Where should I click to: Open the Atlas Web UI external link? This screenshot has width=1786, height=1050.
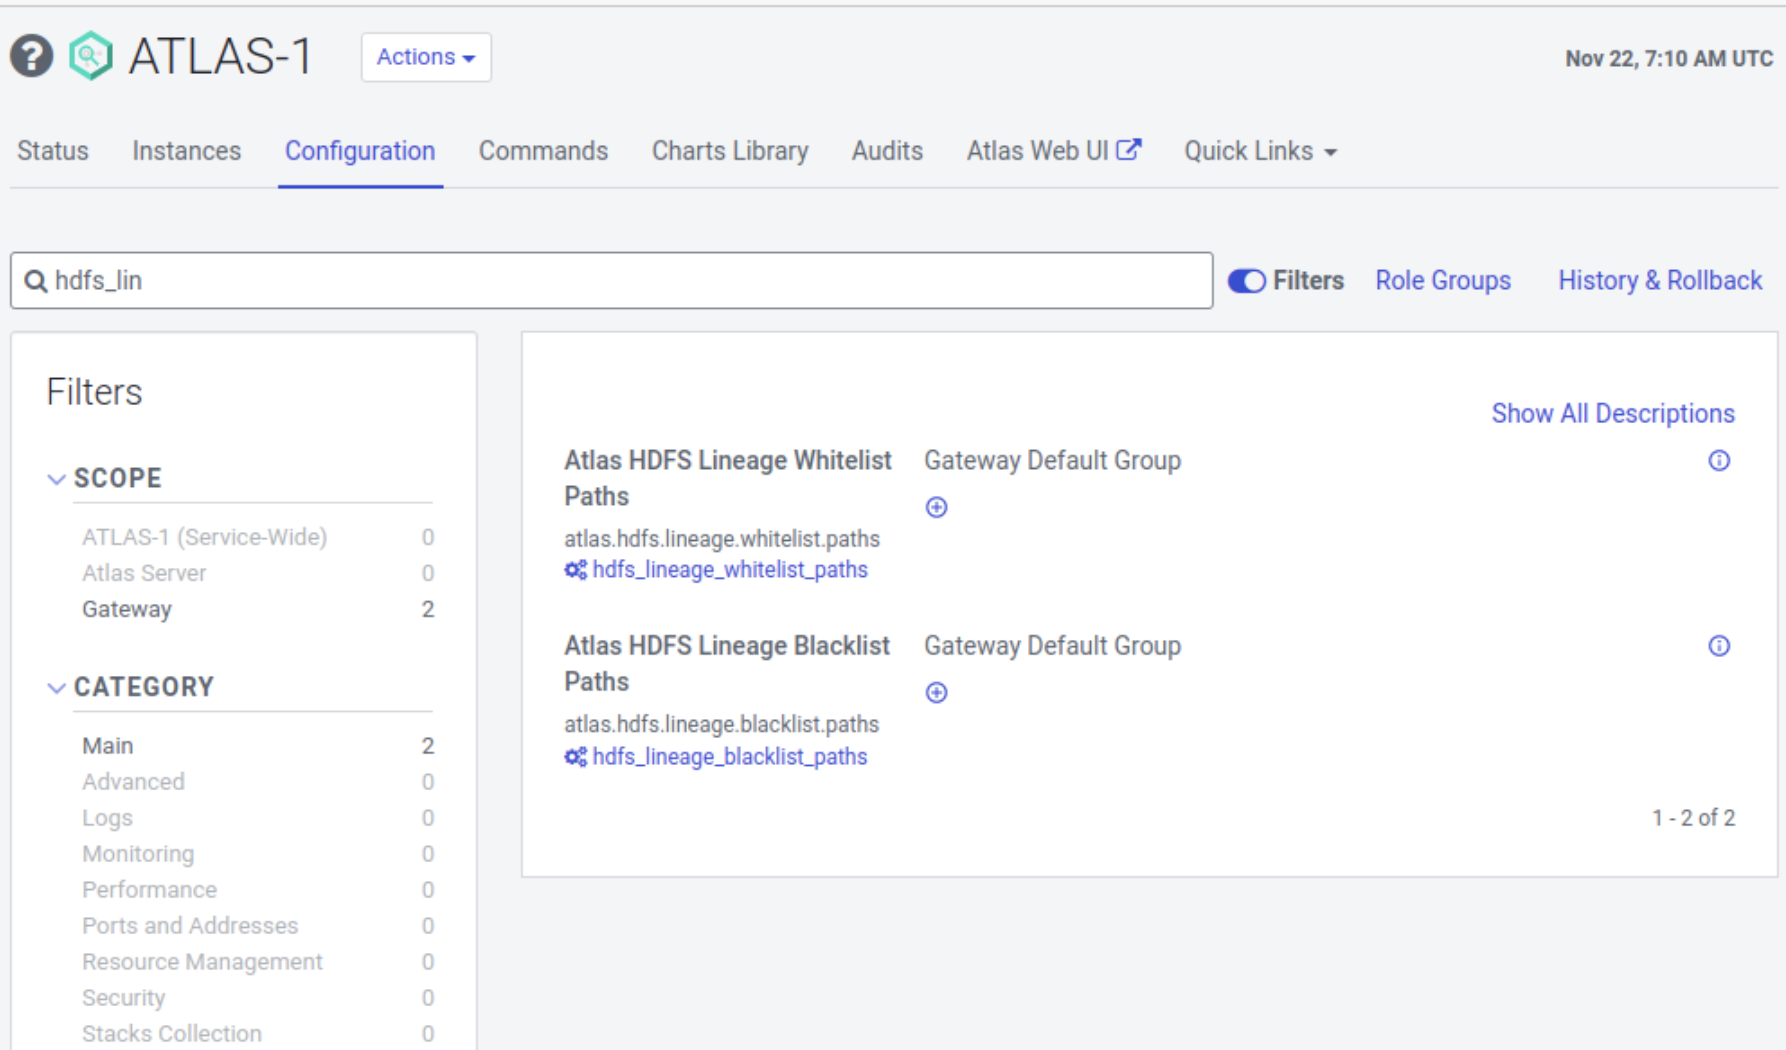1053,151
